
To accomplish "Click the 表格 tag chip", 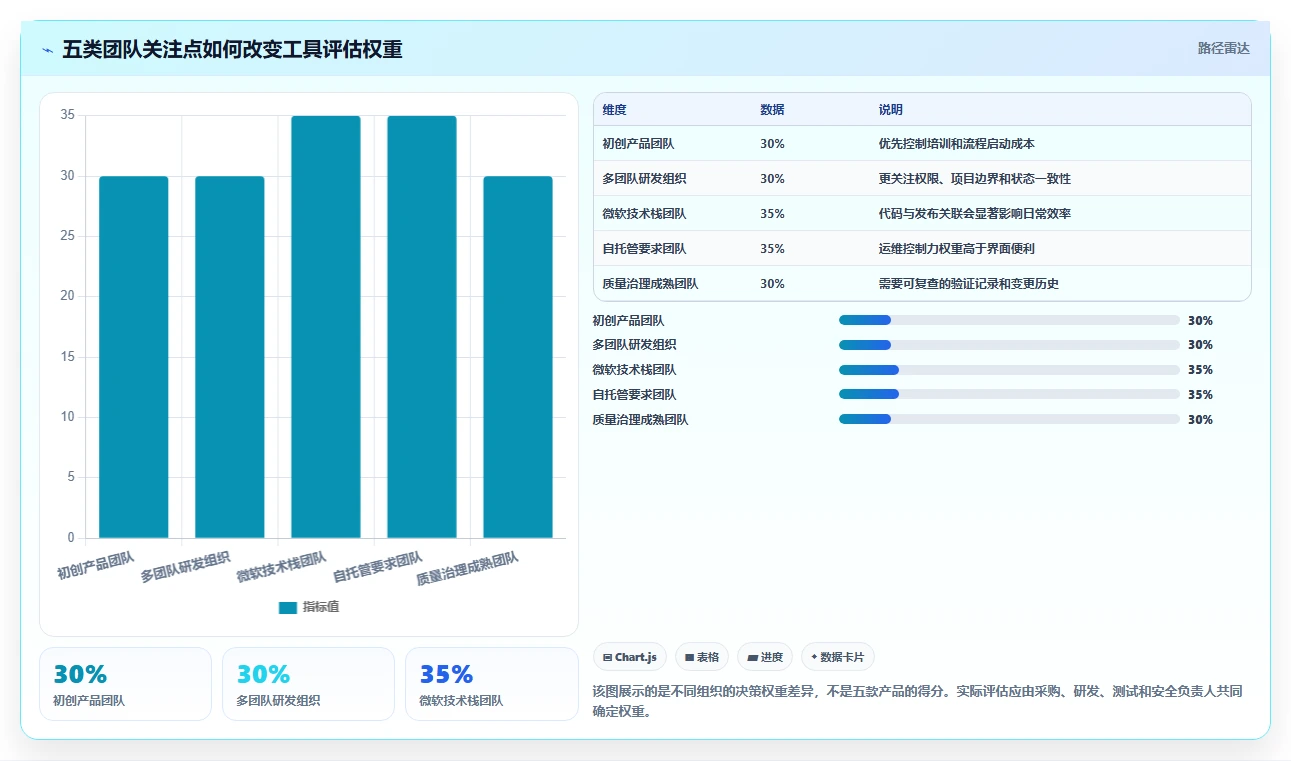I will [x=702, y=657].
